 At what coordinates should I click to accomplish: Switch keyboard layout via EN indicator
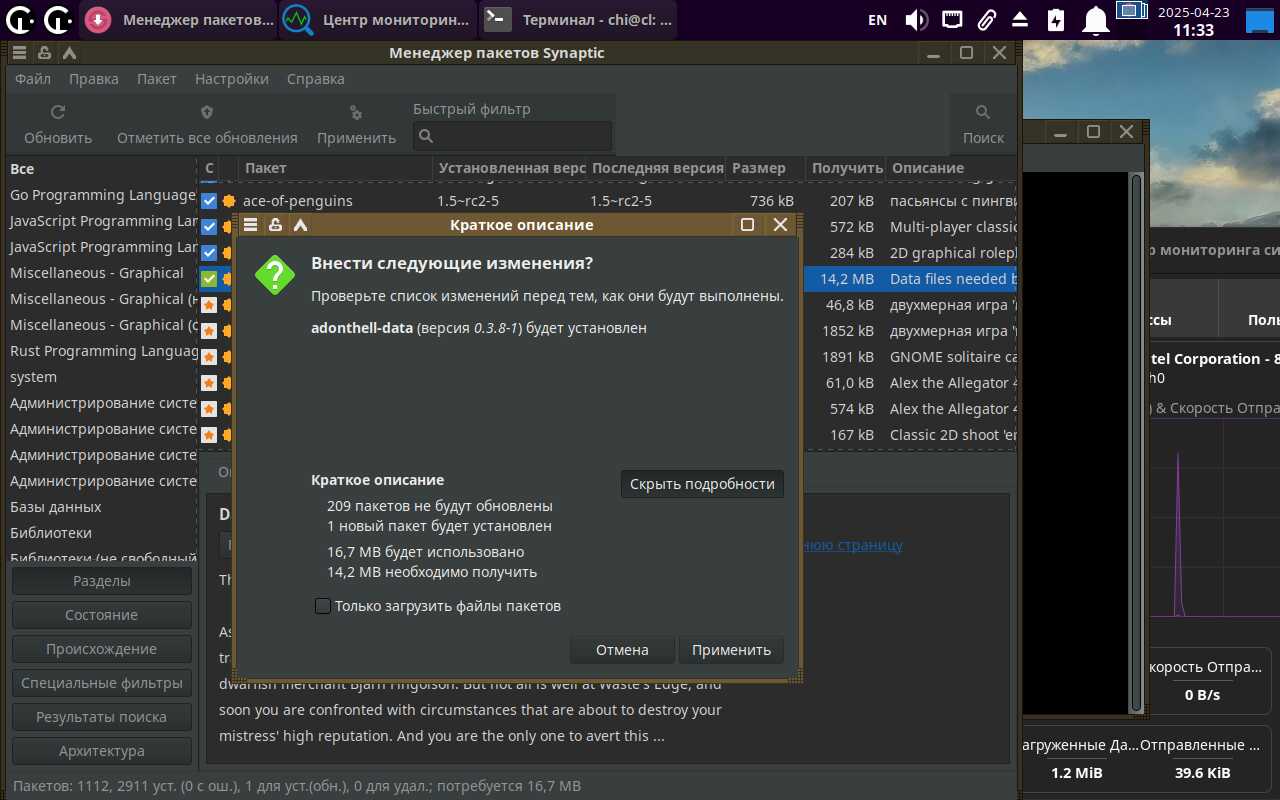[877, 20]
